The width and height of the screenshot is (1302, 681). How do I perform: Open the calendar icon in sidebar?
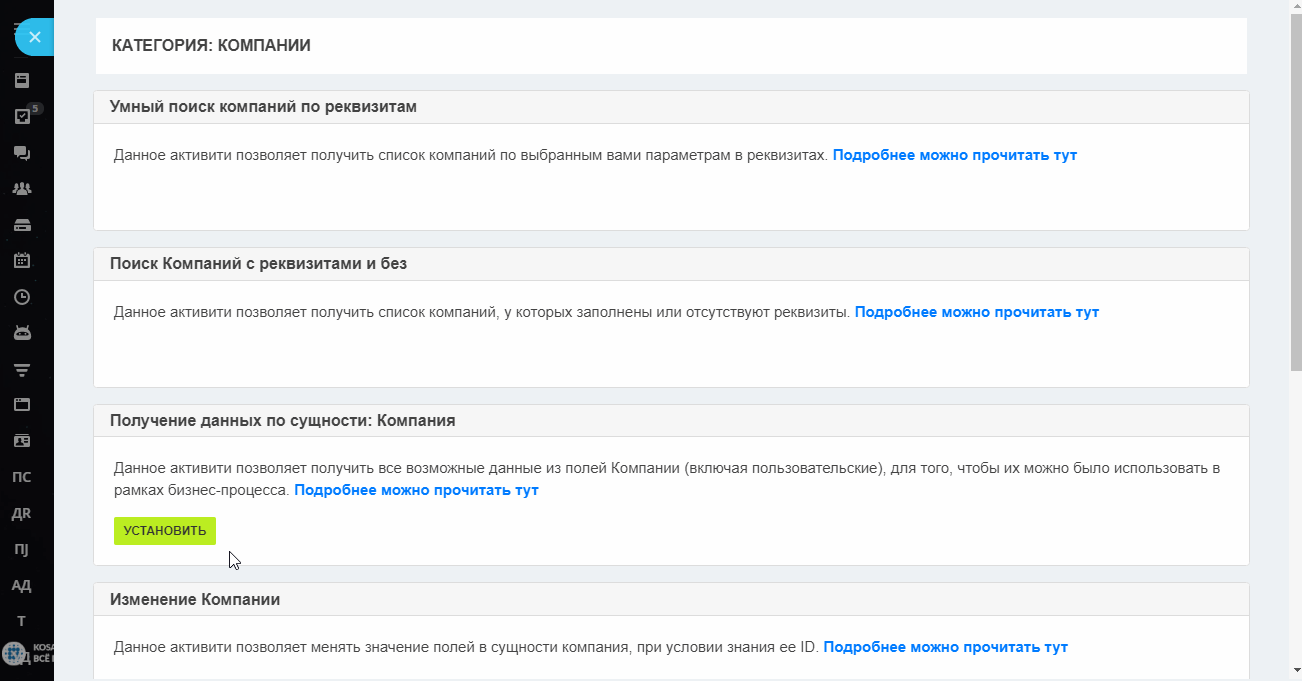(21, 261)
